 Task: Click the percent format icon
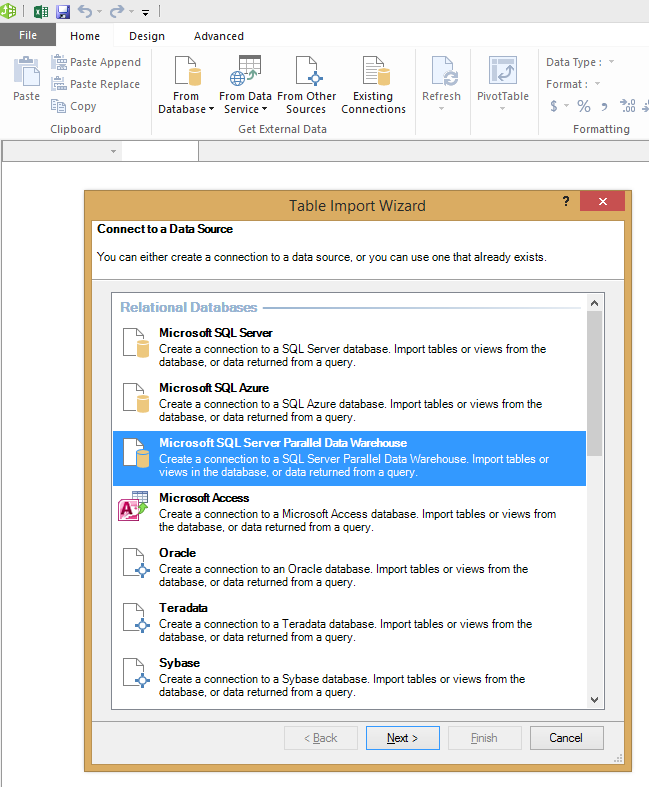tap(583, 106)
